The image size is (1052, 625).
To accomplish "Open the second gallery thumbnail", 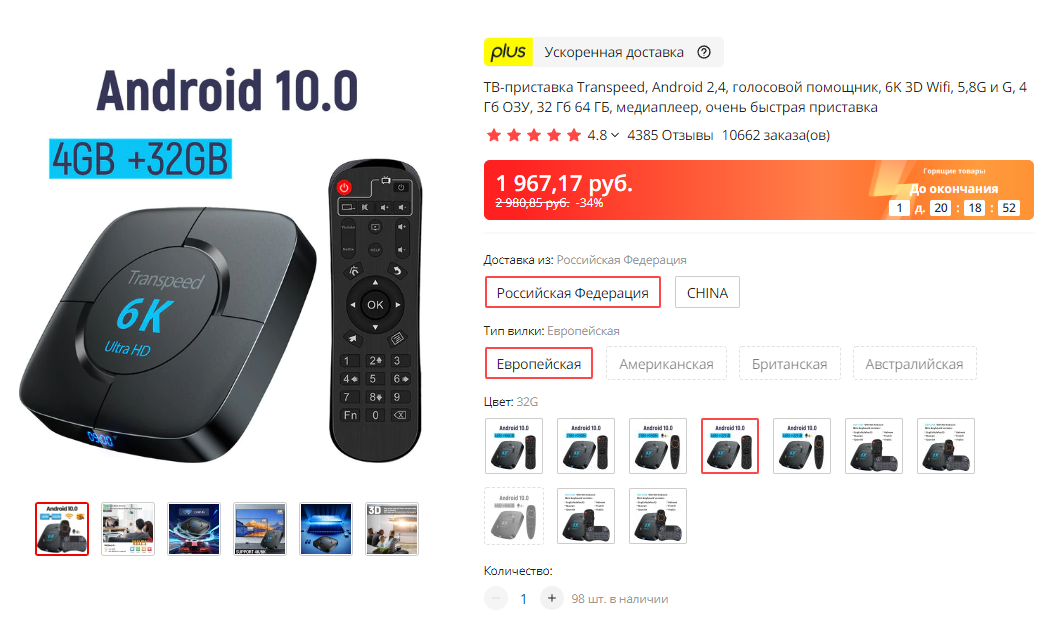I will (x=128, y=529).
